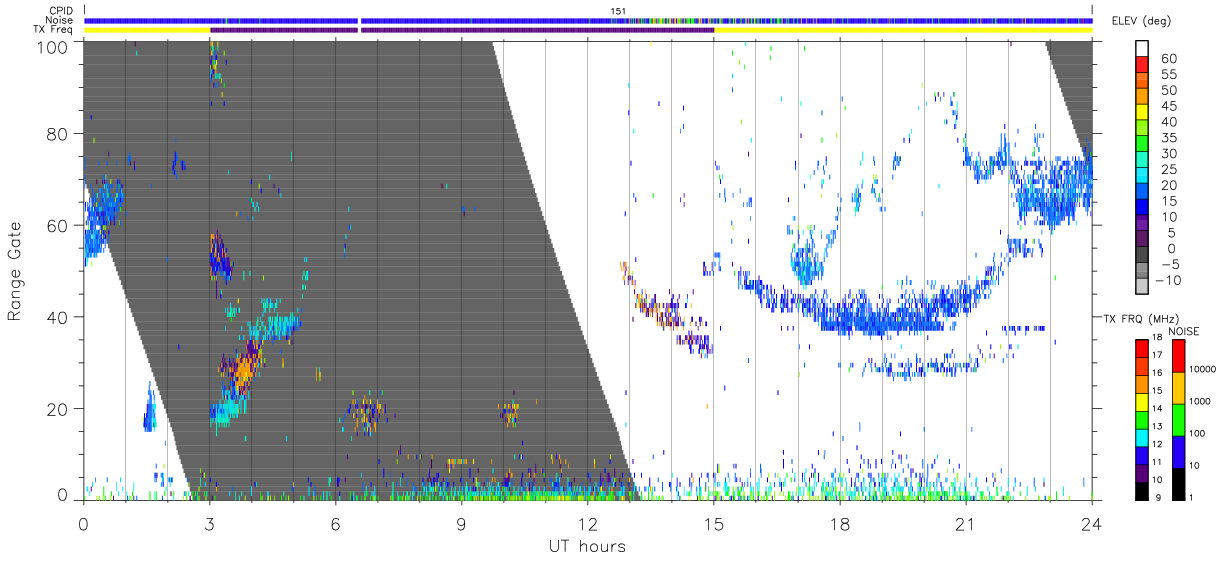Image resolution: width=1228 pixels, height=567 pixels.
Task: Click the 'CPID' row label
Action: tap(62, 11)
